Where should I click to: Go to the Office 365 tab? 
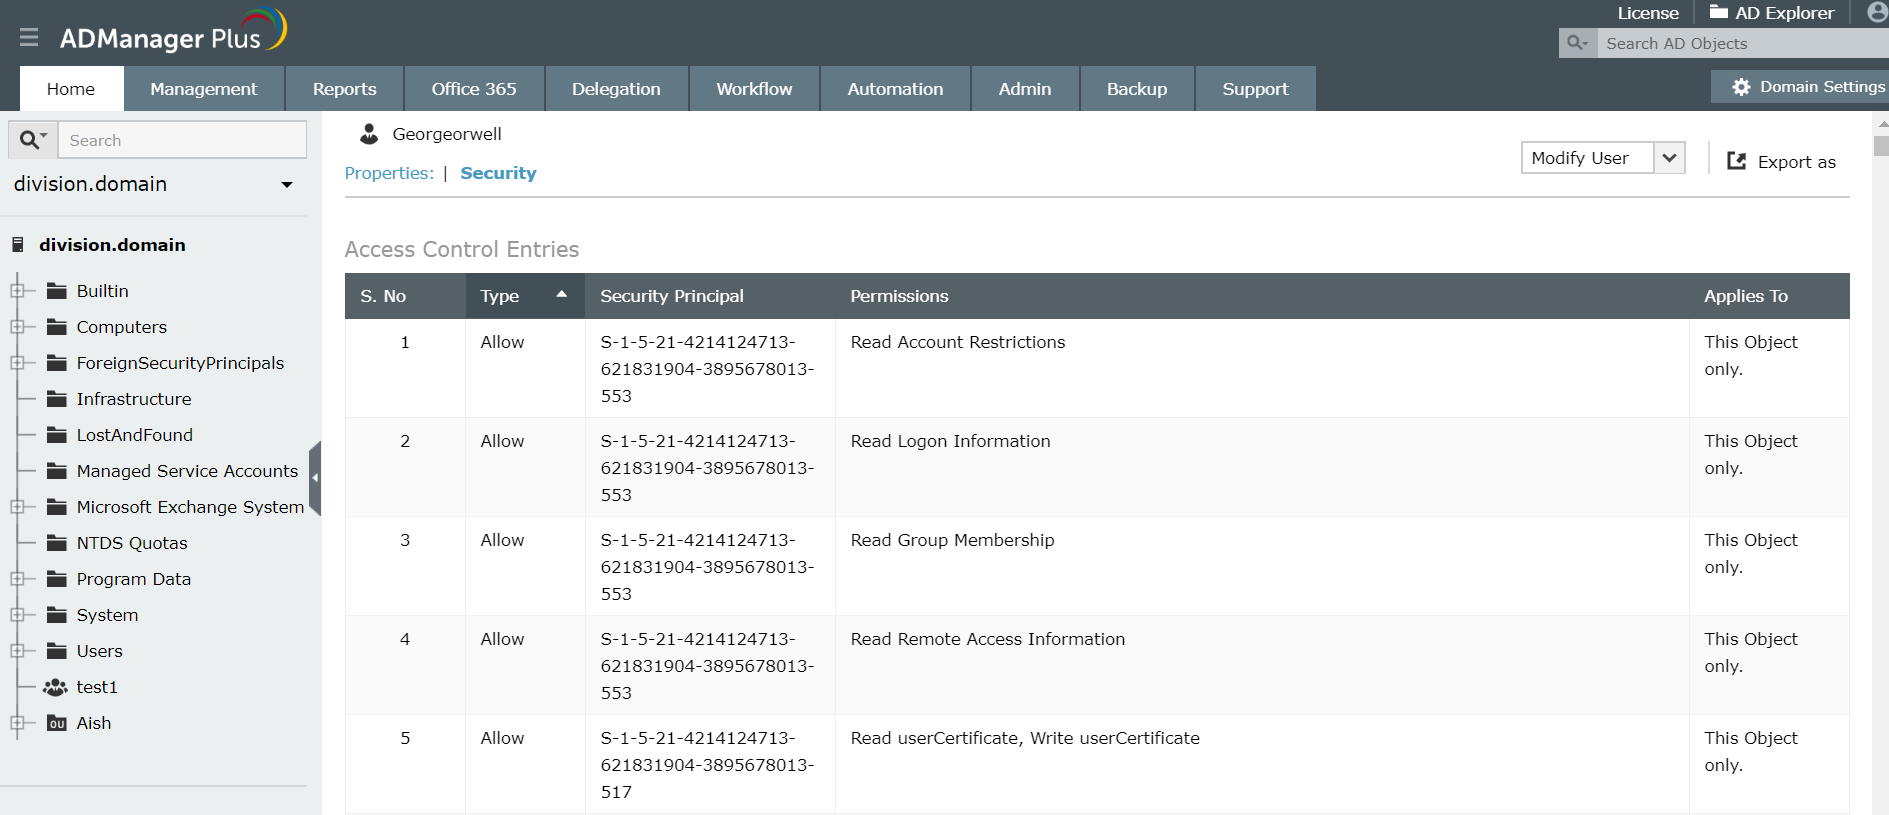tap(474, 89)
